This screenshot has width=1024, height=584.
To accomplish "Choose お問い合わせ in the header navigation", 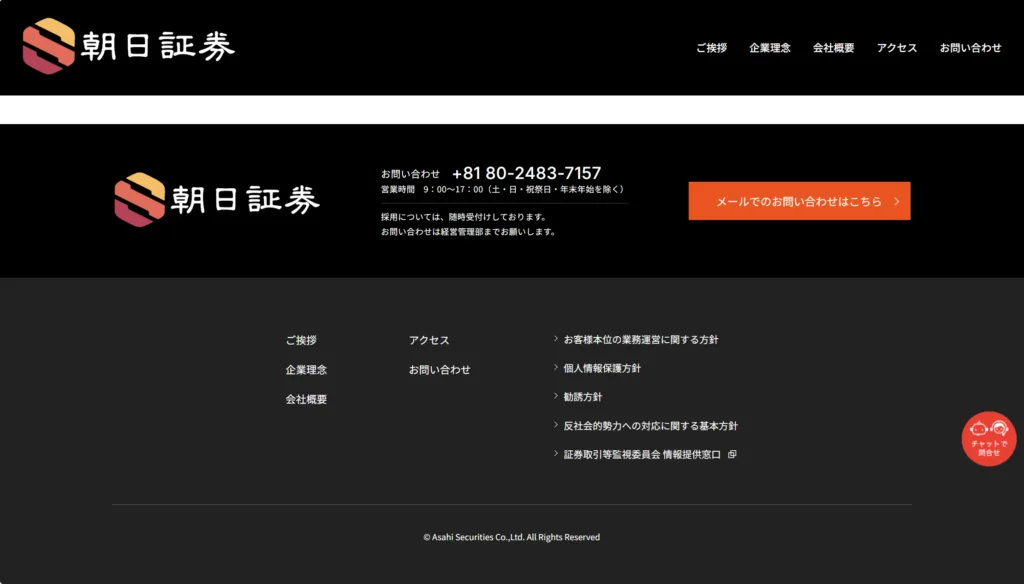I will pos(970,48).
